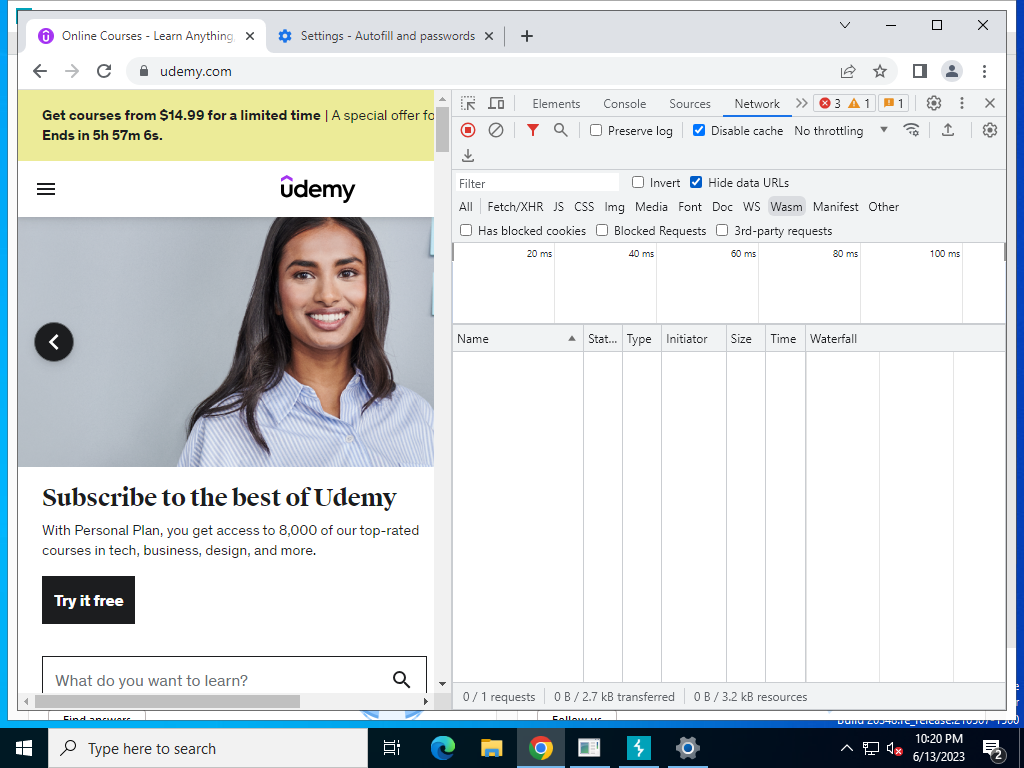Image resolution: width=1024 pixels, height=768 pixels.
Task: Switch to Sources tab
Action: tap(690, 104)
